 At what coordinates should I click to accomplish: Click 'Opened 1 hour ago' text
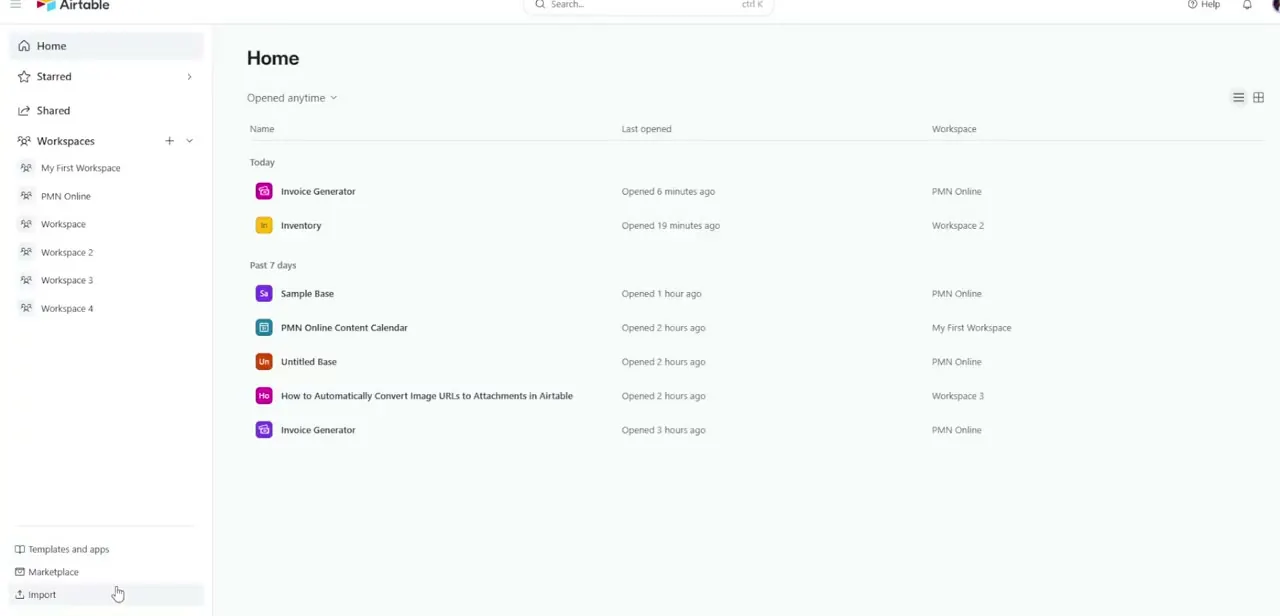coord(661,293)
